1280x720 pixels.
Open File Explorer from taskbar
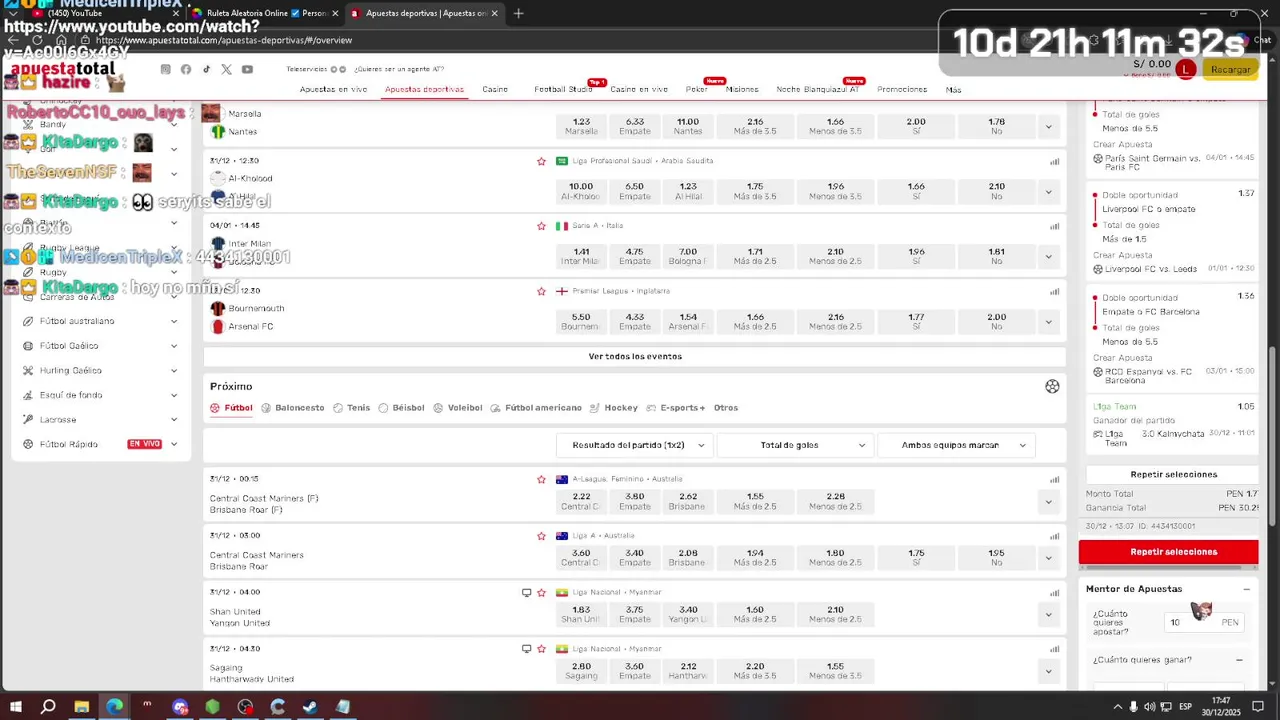pos(81,707)
